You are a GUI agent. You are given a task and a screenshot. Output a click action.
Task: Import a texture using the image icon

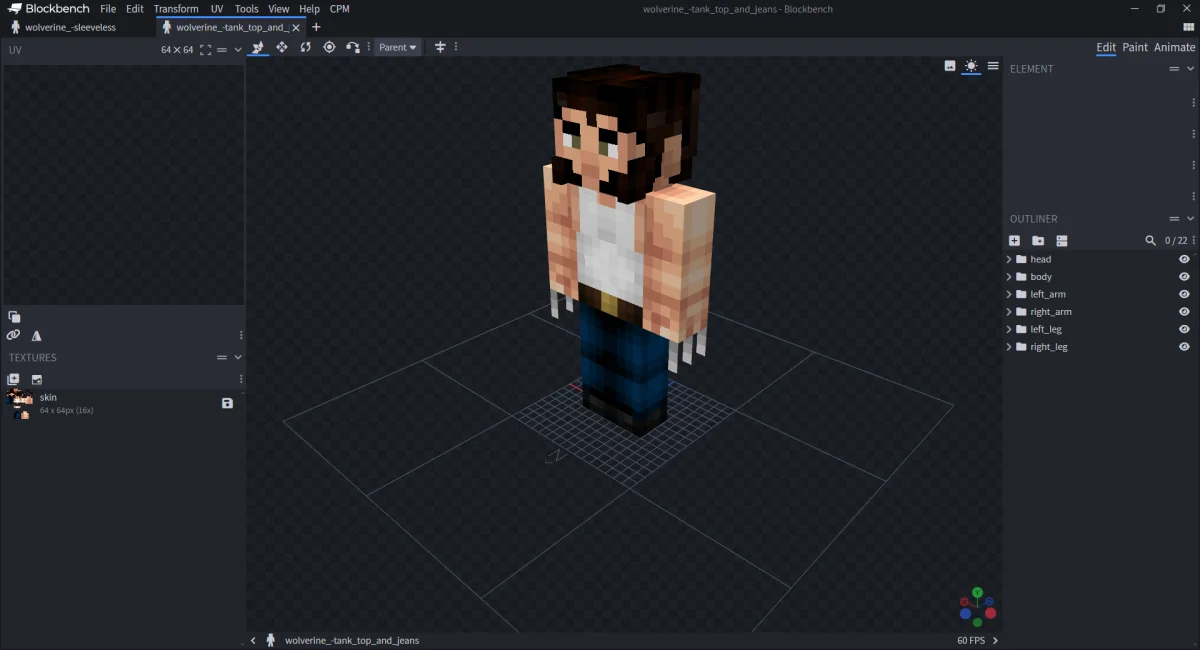click(37, 379)
